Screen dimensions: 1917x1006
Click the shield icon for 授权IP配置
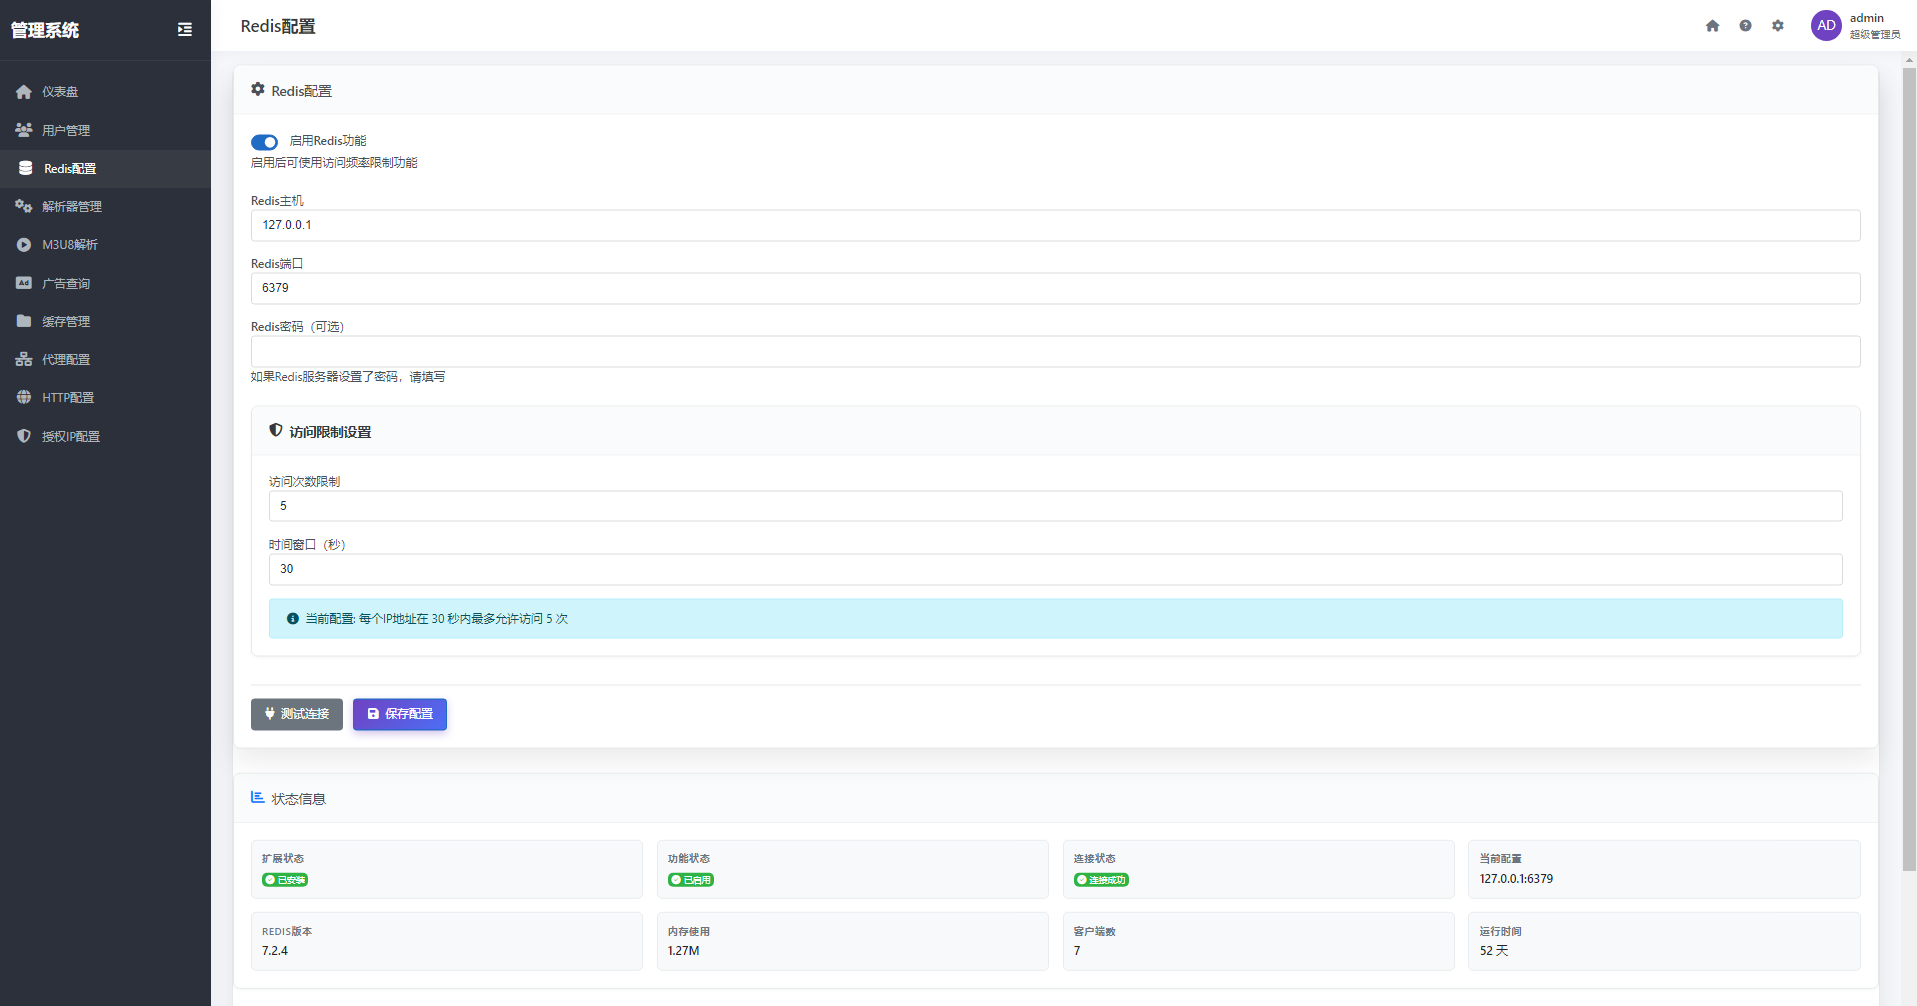(x=24, y=436)
